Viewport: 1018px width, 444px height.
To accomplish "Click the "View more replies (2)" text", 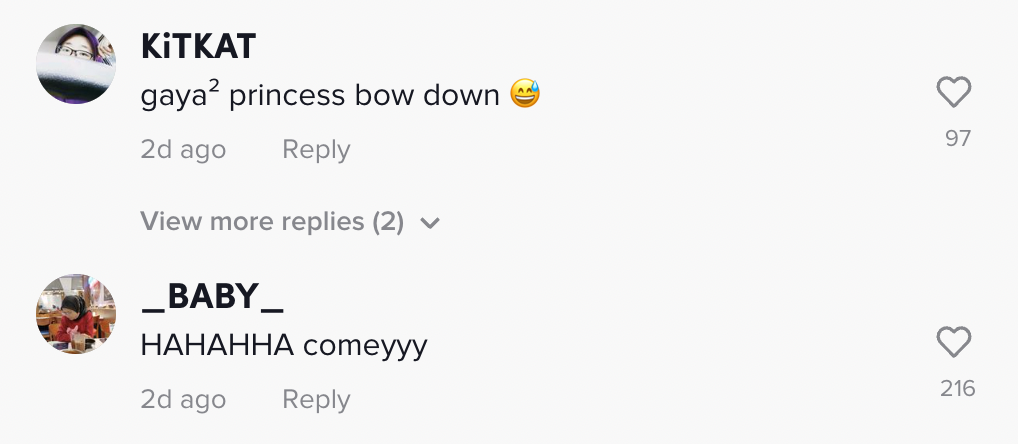I will (272, 222).
